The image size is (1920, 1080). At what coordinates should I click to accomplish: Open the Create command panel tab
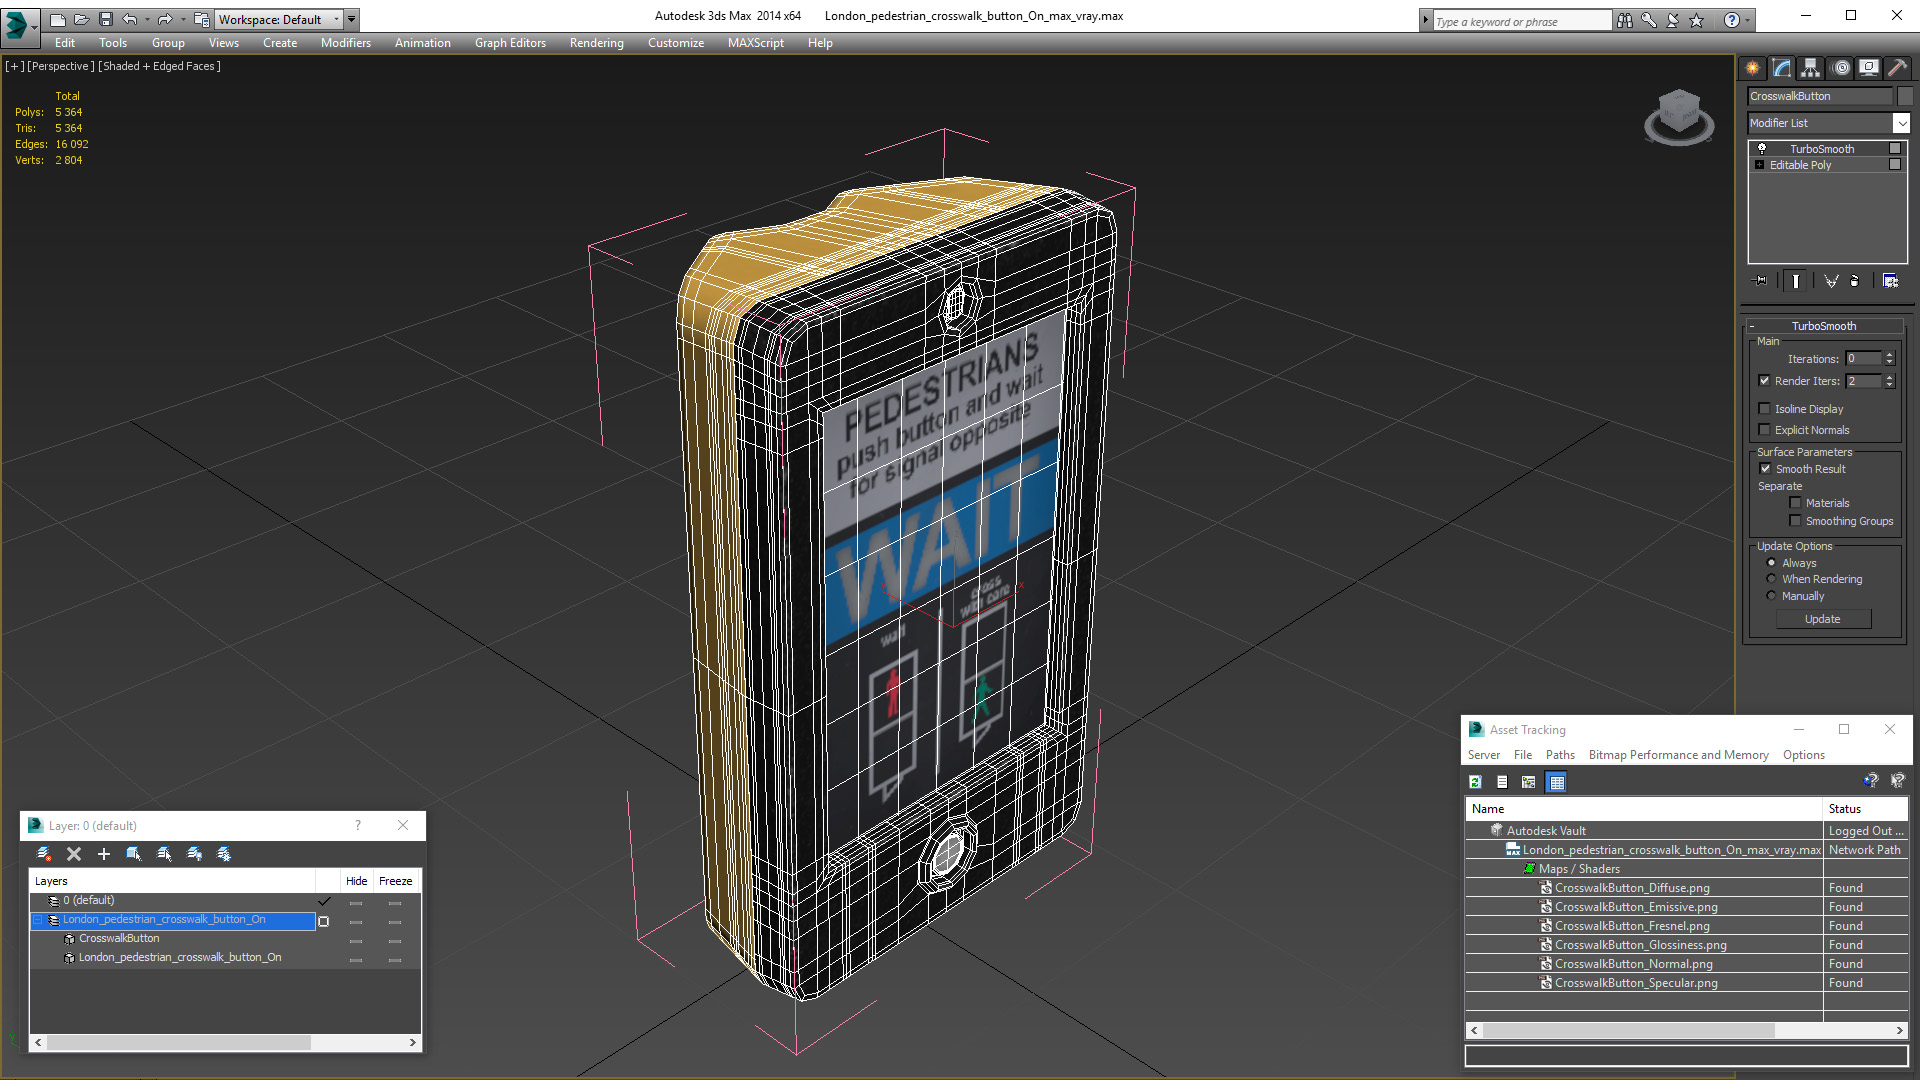pyautogui.click(x=1753, y=68)
